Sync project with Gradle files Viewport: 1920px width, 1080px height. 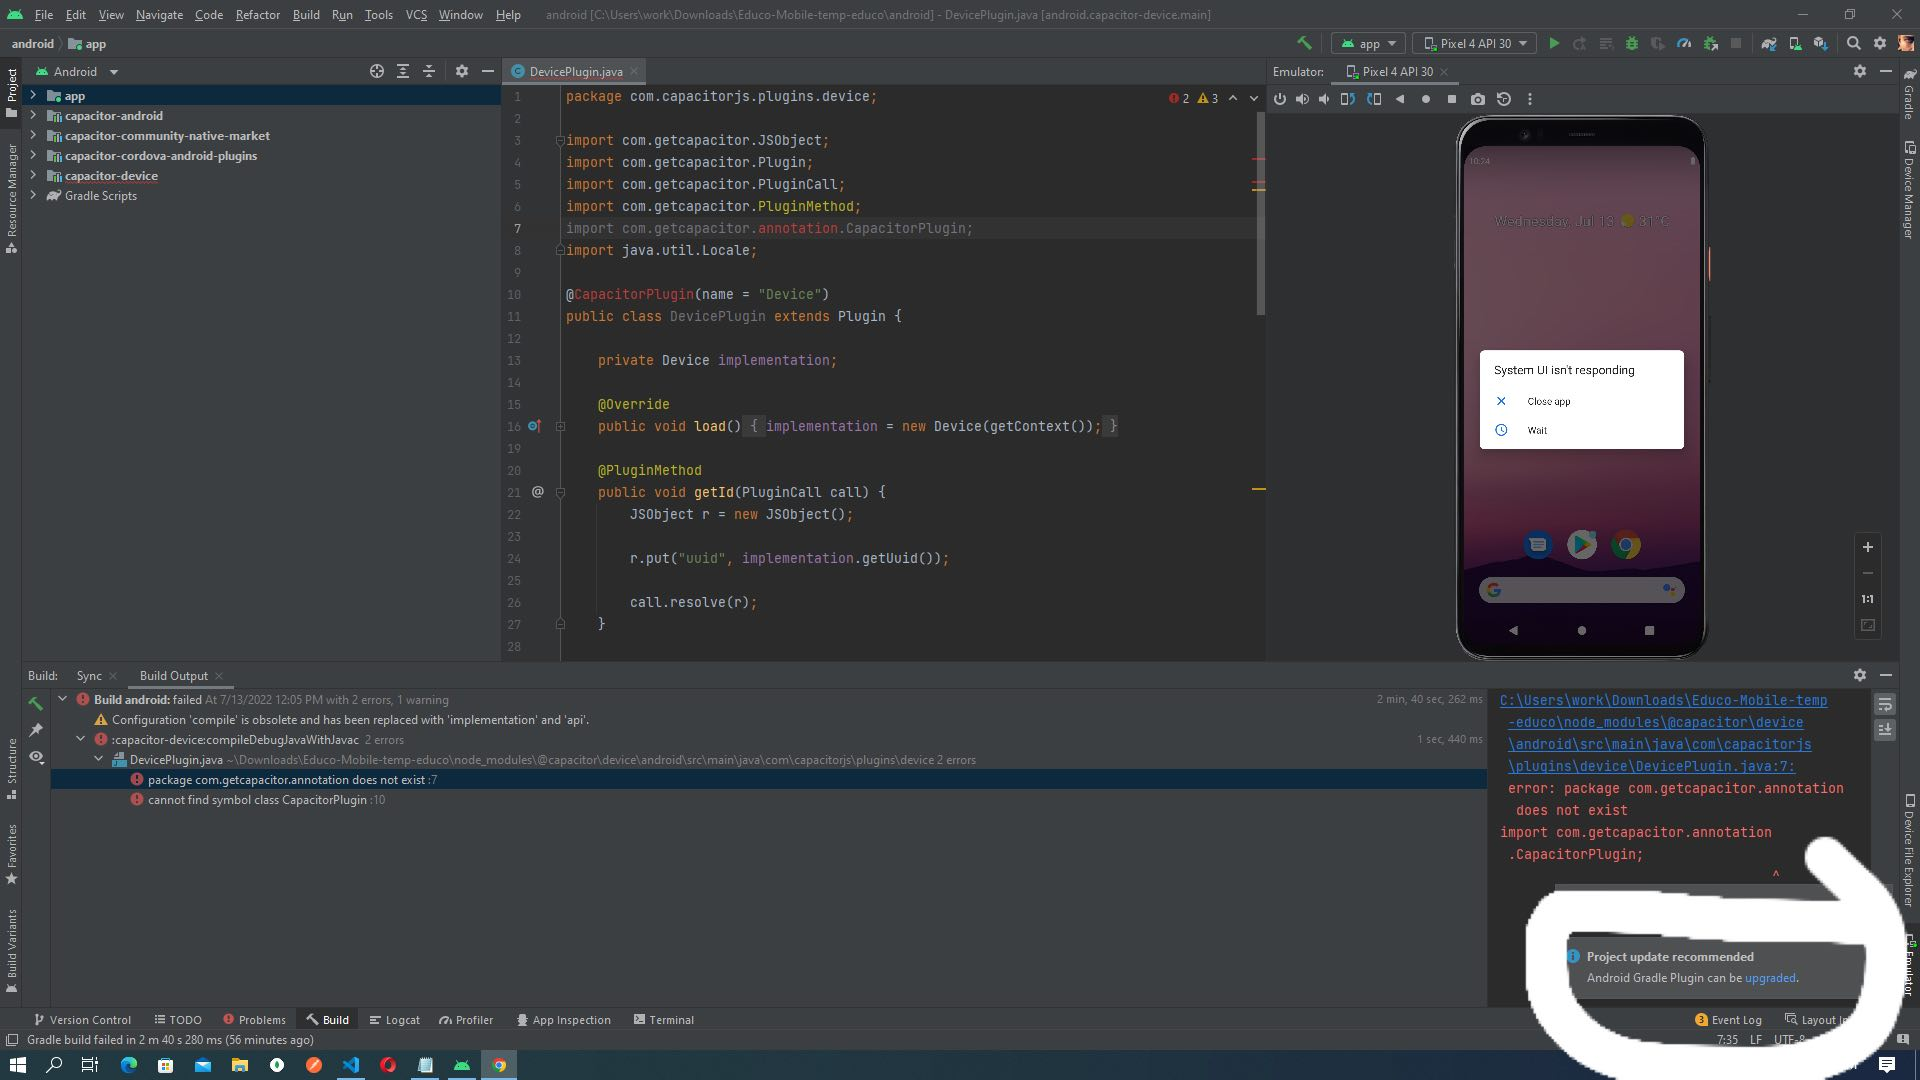tap(1767, 43)
